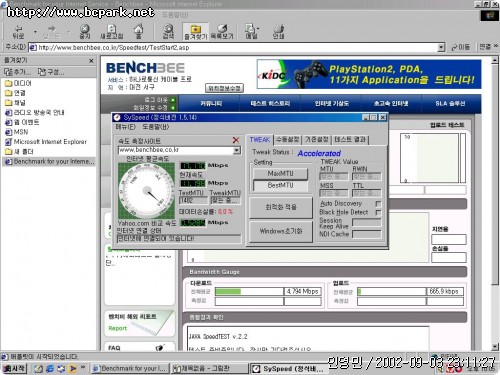Click the Windows reset button
Screen dimensions: 500x375
281,231
